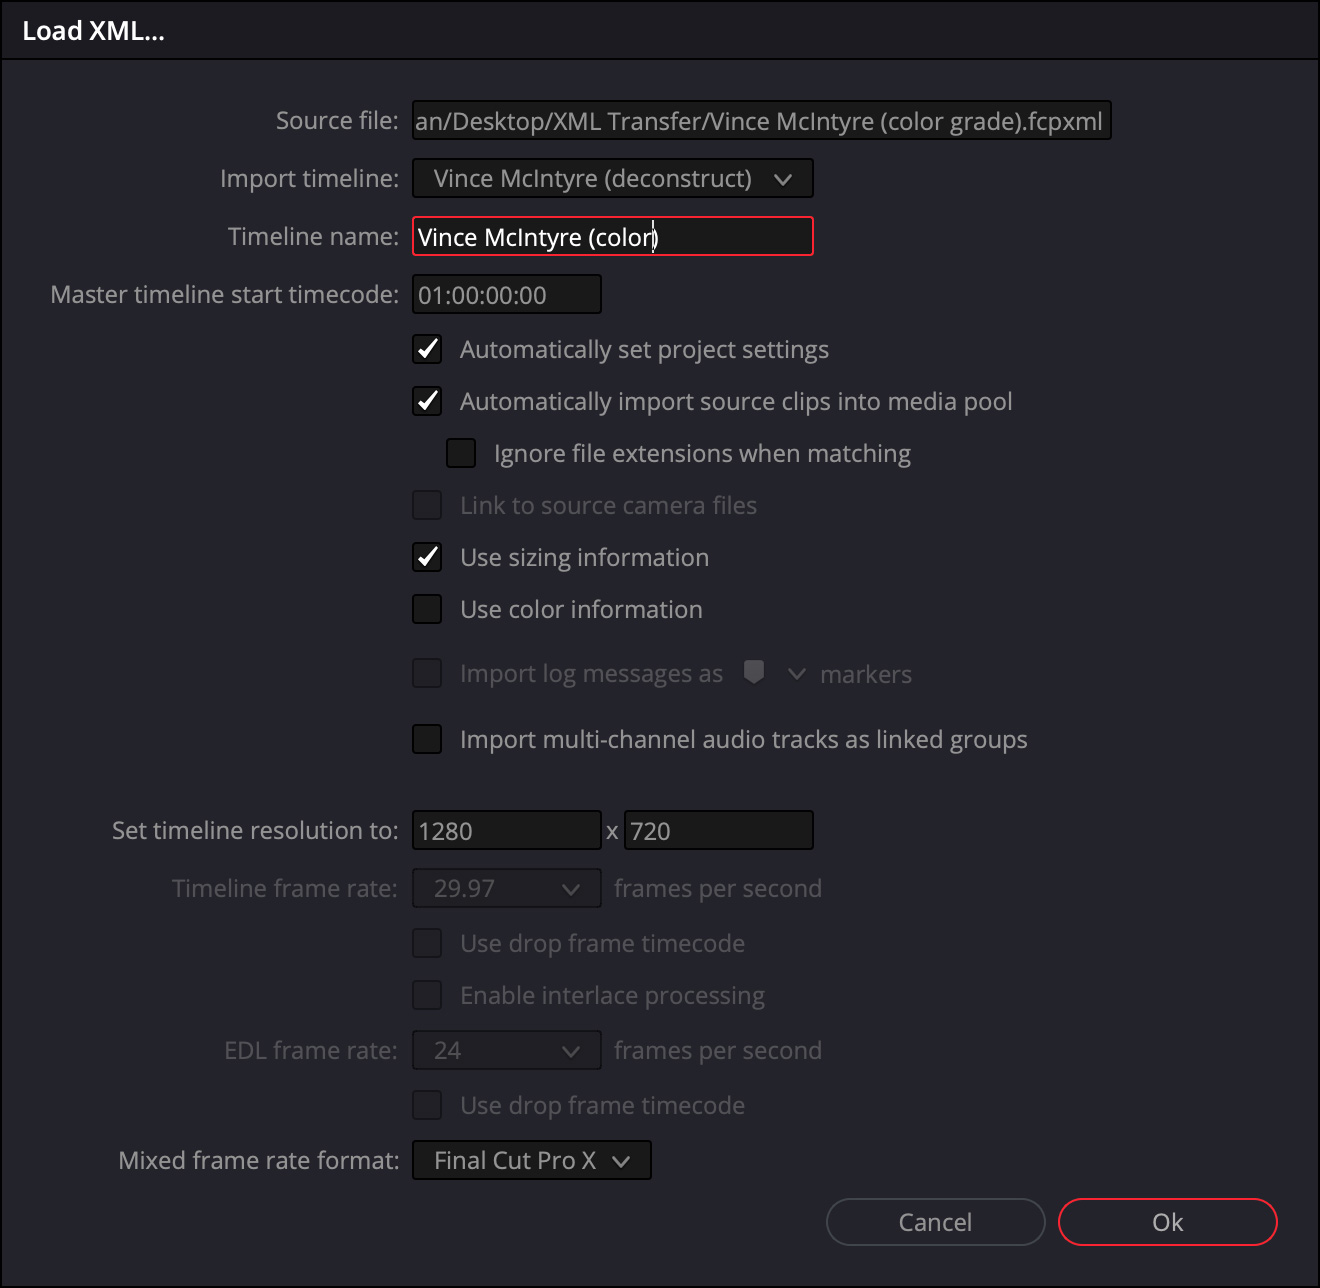This screenshot has height=1288, width=1320.
Task: Toggle Link to source camera files checkbox
Action: [427, 505]
